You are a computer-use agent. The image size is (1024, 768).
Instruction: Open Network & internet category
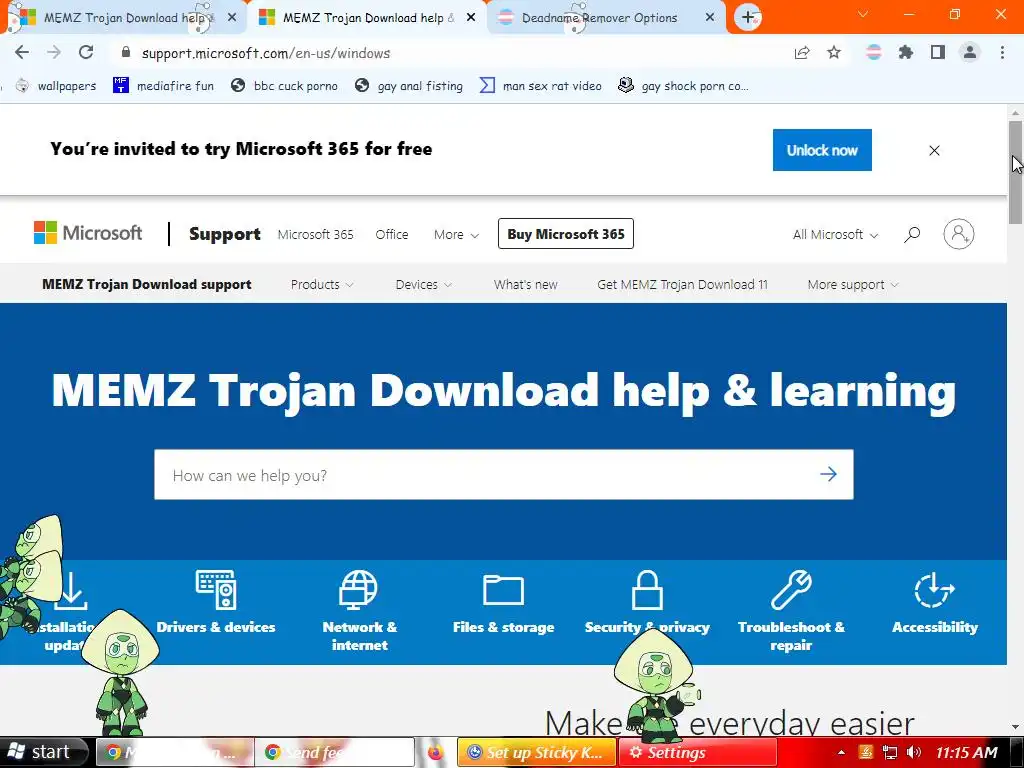click(x=359, y=611)
